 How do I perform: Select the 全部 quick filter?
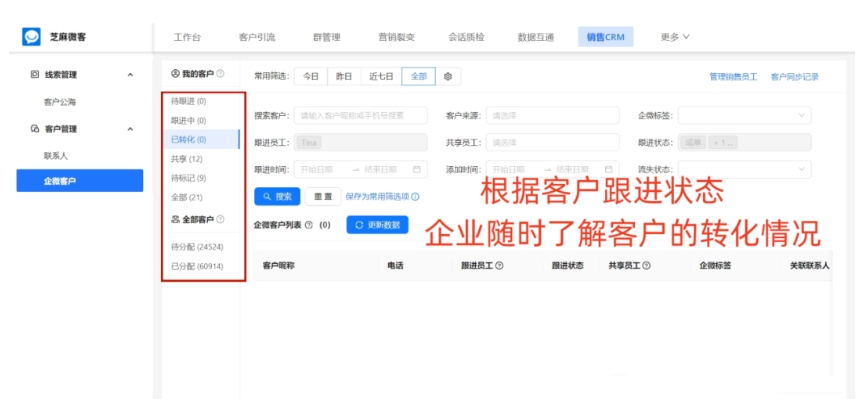point(419,77)
